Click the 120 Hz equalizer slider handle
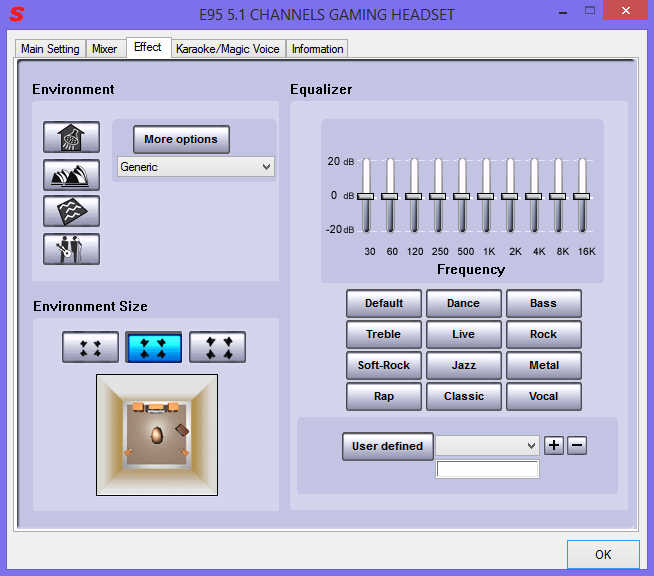 [x=414, y=196]
